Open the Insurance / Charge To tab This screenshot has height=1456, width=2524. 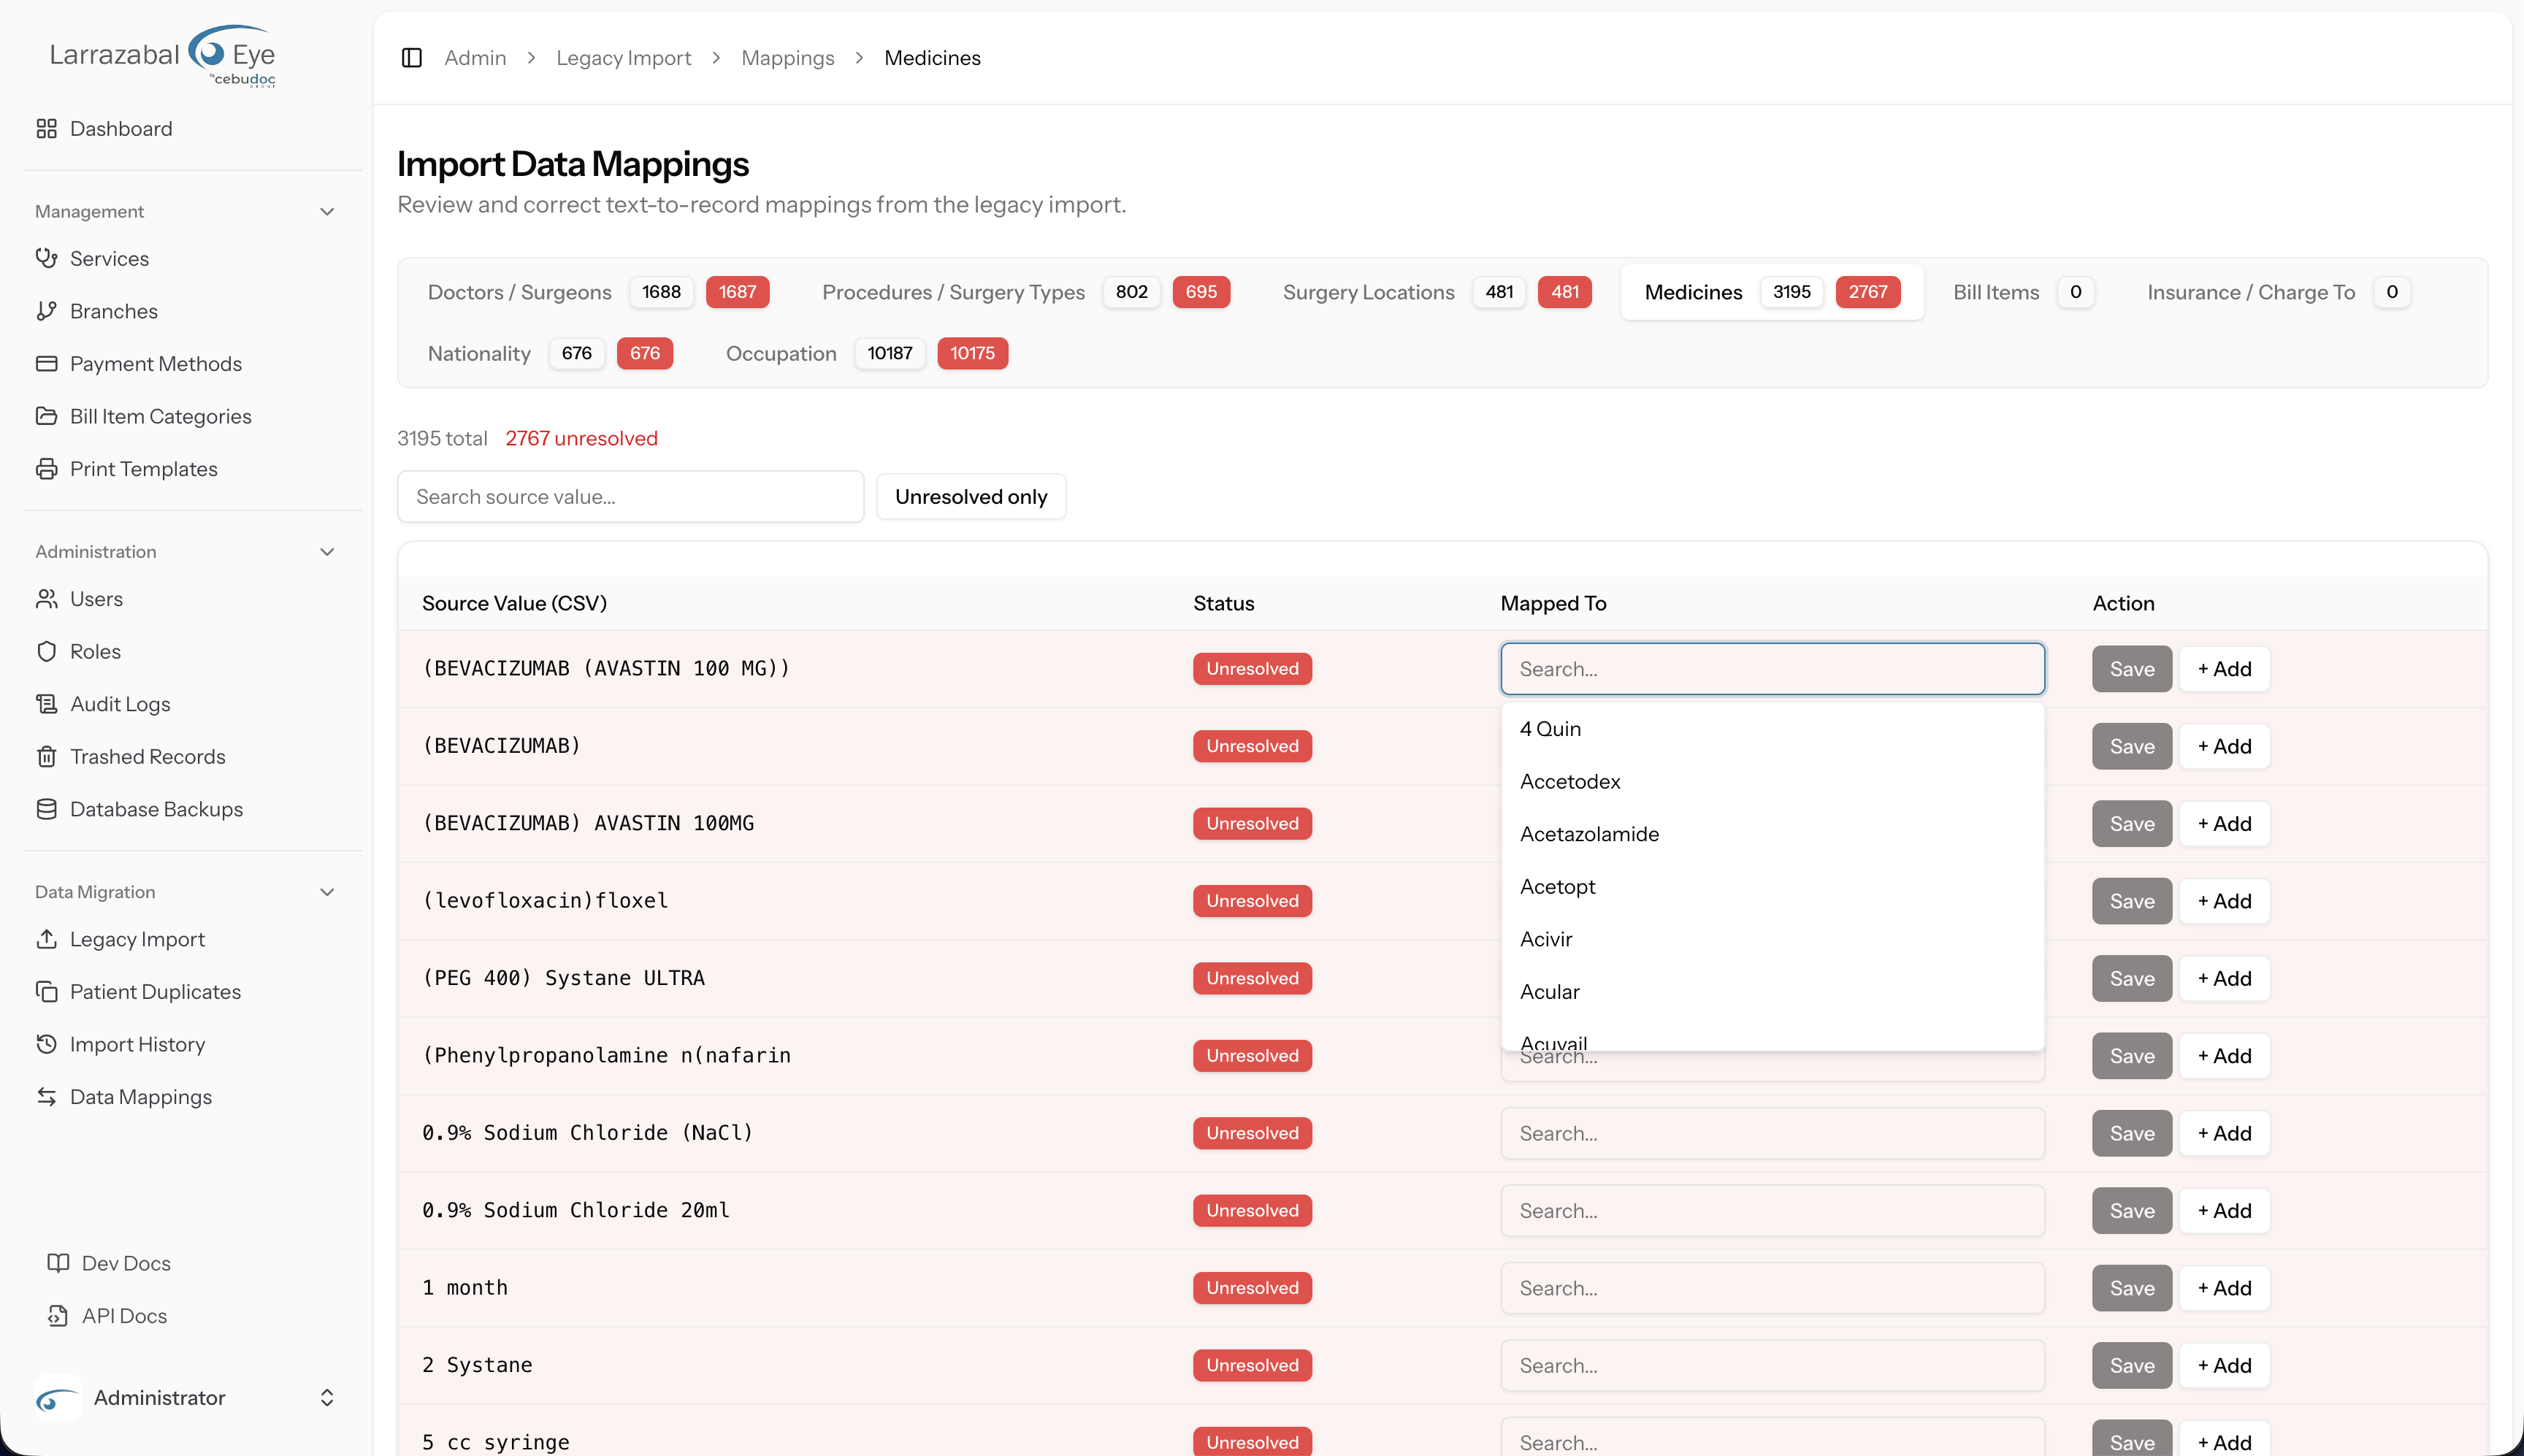(2278, 292)
